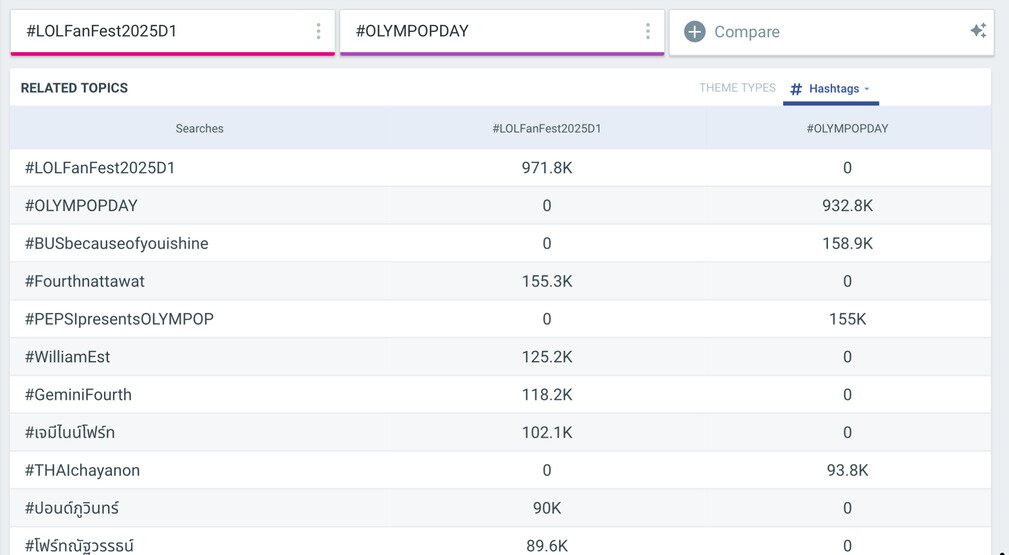
Task: Click the #OLYMPOPDAY column header
Action: pos(847,129)
